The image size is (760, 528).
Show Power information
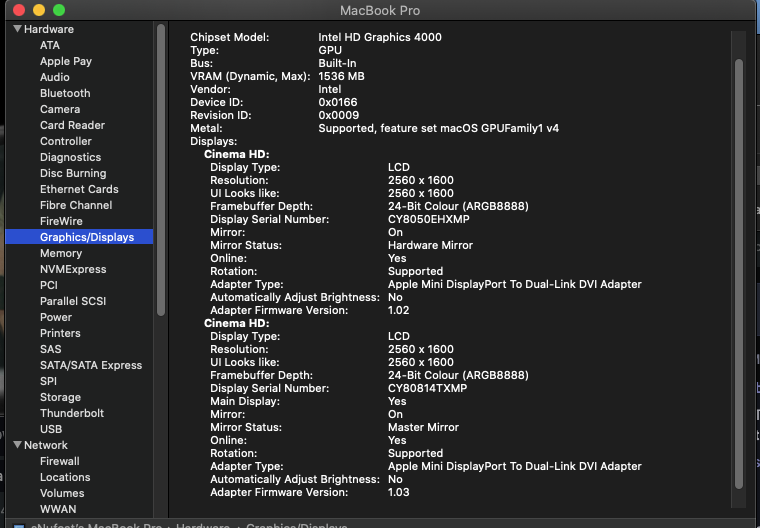(56, 317)
